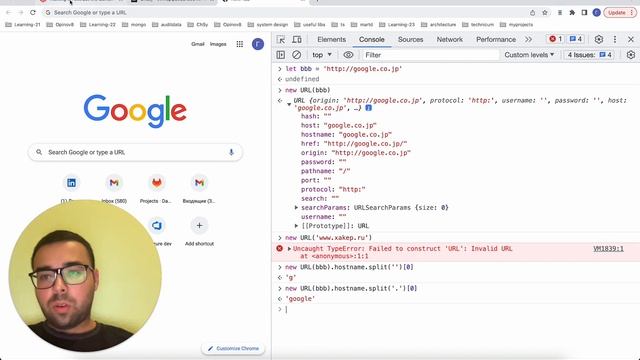
Task: Click the red error count badge
Action: point(556,39)
